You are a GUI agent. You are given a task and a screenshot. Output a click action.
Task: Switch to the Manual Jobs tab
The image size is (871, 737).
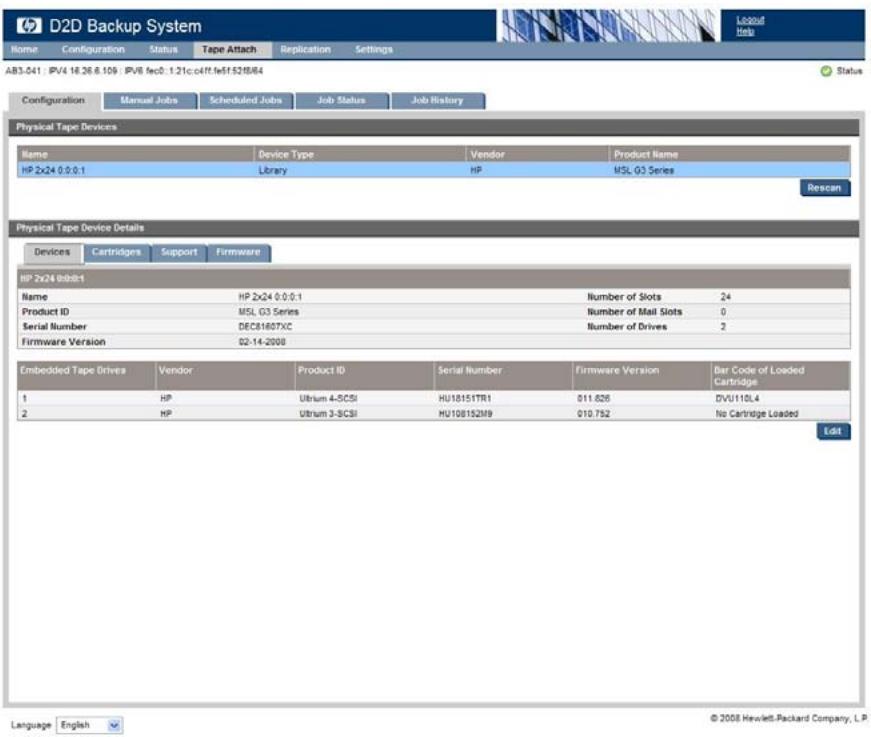[x=149, y=101]
